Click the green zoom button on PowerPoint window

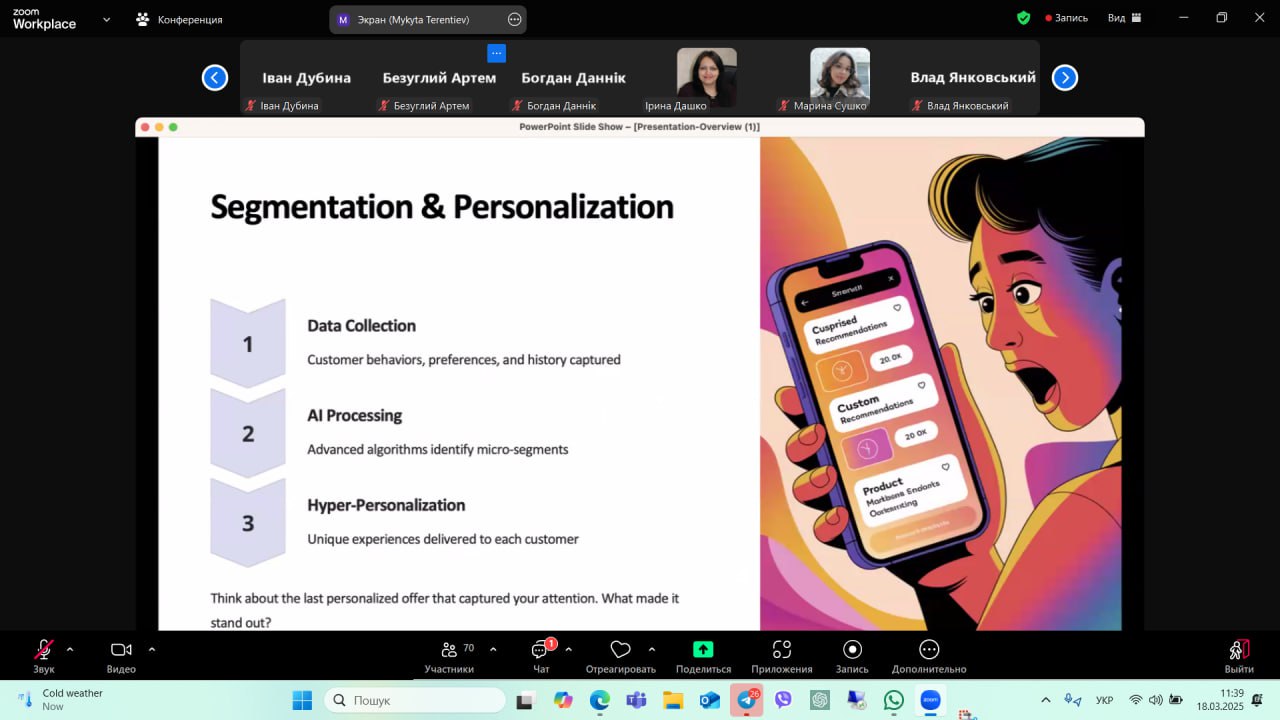[x=173, y=127]
